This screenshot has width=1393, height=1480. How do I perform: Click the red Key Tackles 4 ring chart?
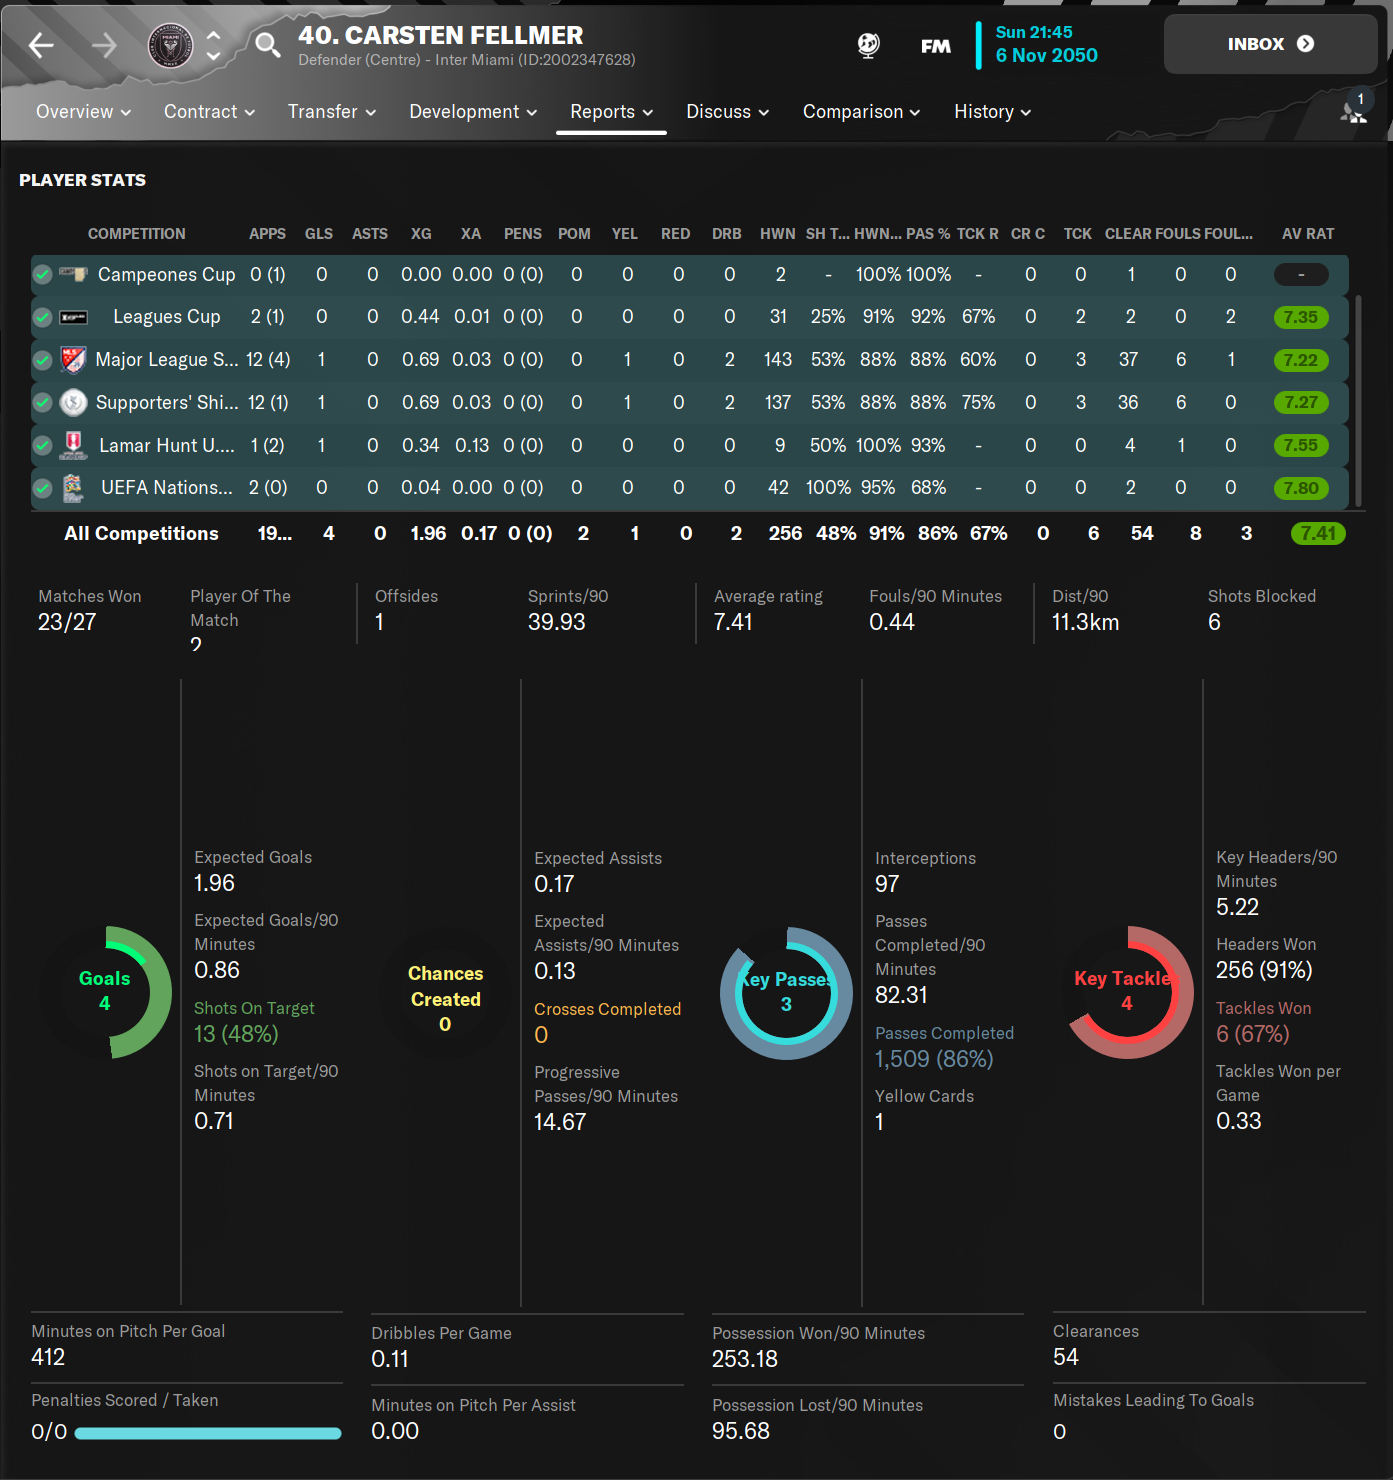click(1128, 992)
